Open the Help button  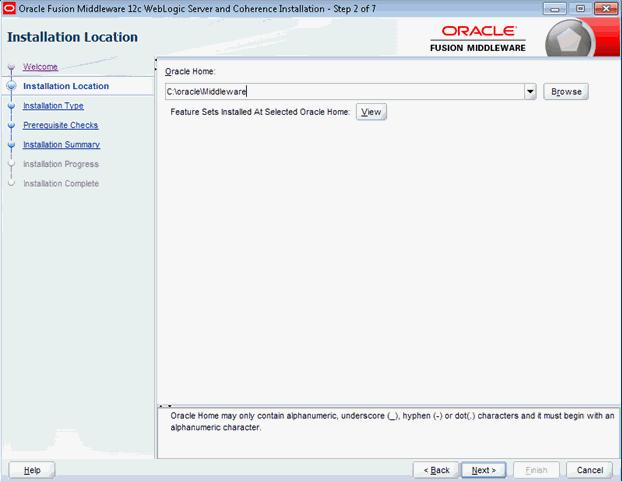[x=32, y=470]
